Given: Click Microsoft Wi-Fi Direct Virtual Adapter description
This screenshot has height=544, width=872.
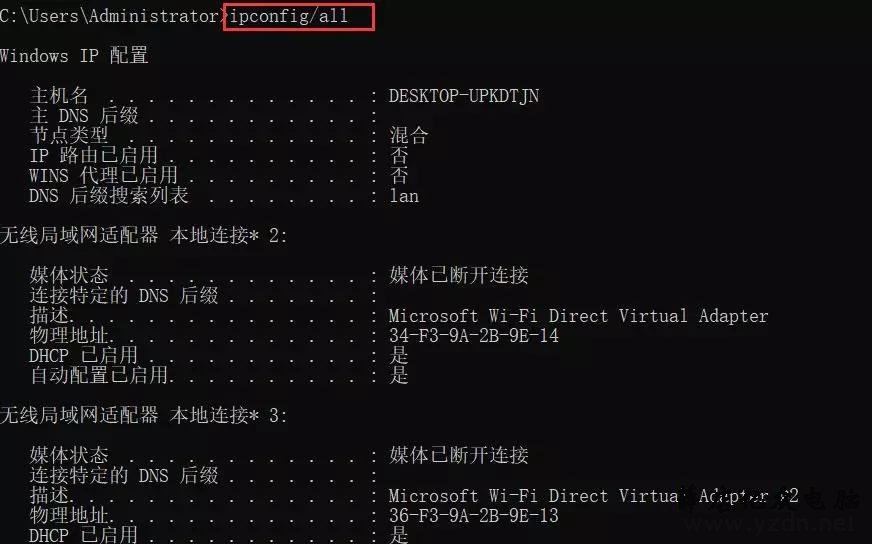Looking at the screenshot, I should (x=578, y=316).
